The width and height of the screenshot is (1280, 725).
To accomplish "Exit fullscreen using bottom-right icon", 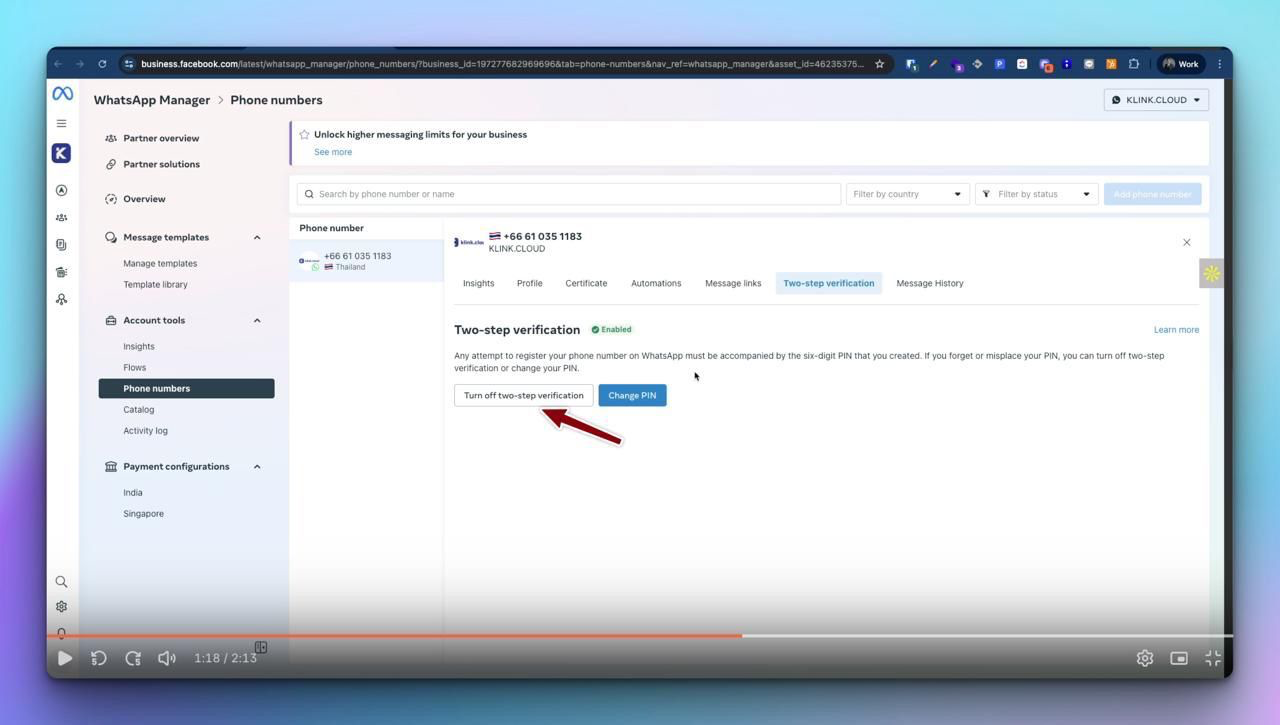I will 1213,658.
